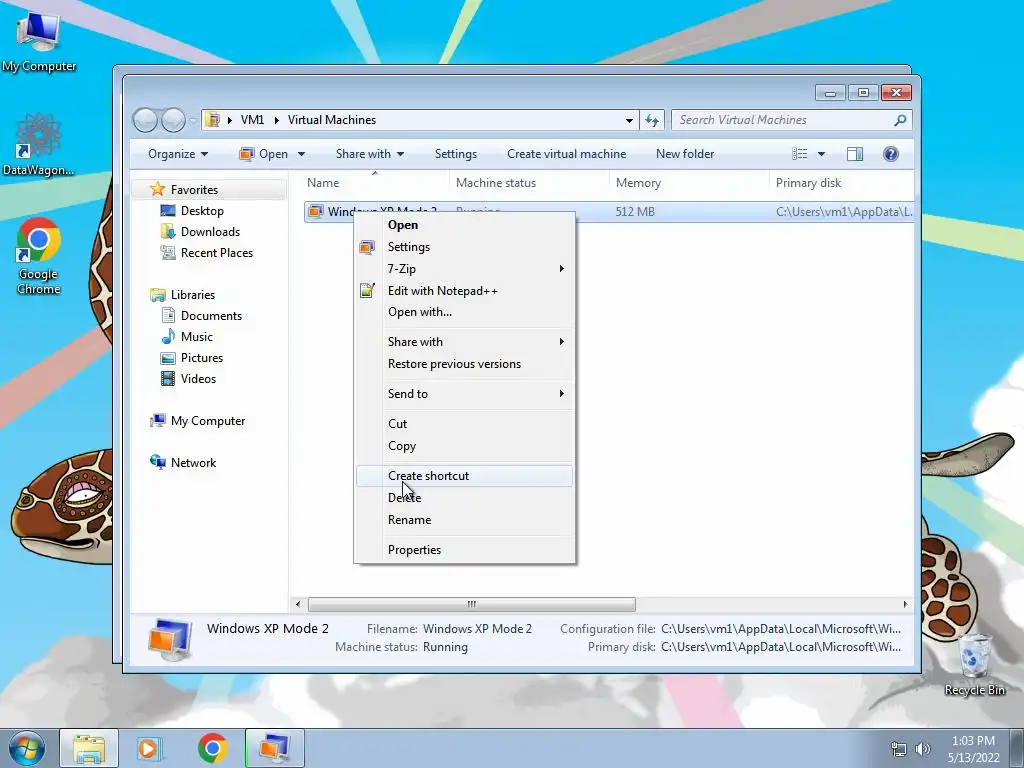Screen dimensions: 1024x768
Task: Open the volume speaker tray icon
Action: (923, 749)
